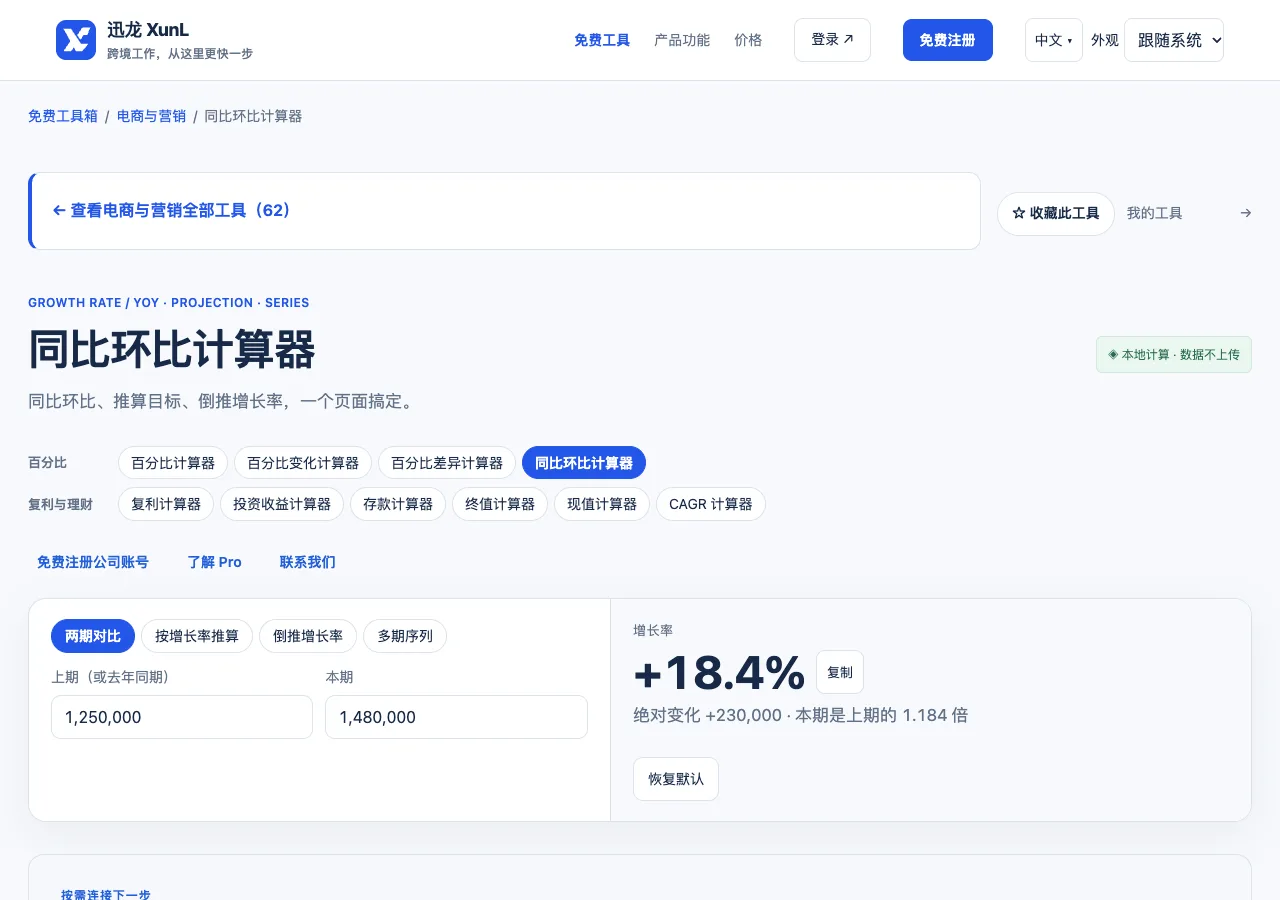Open 价格 in the top navigation
The width and height of the screenshot is (1280, 900).
(x=748, y=40)
